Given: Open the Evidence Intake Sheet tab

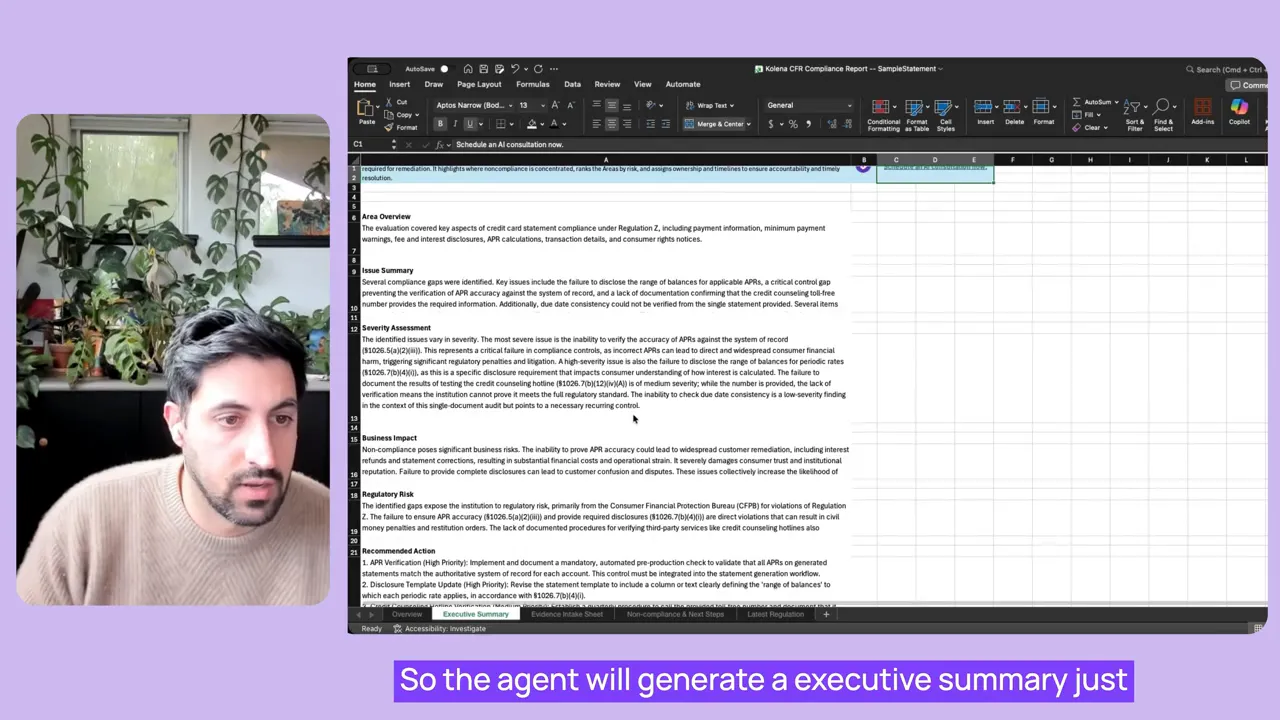Looking at the screenshot, I should coord(566,614).
